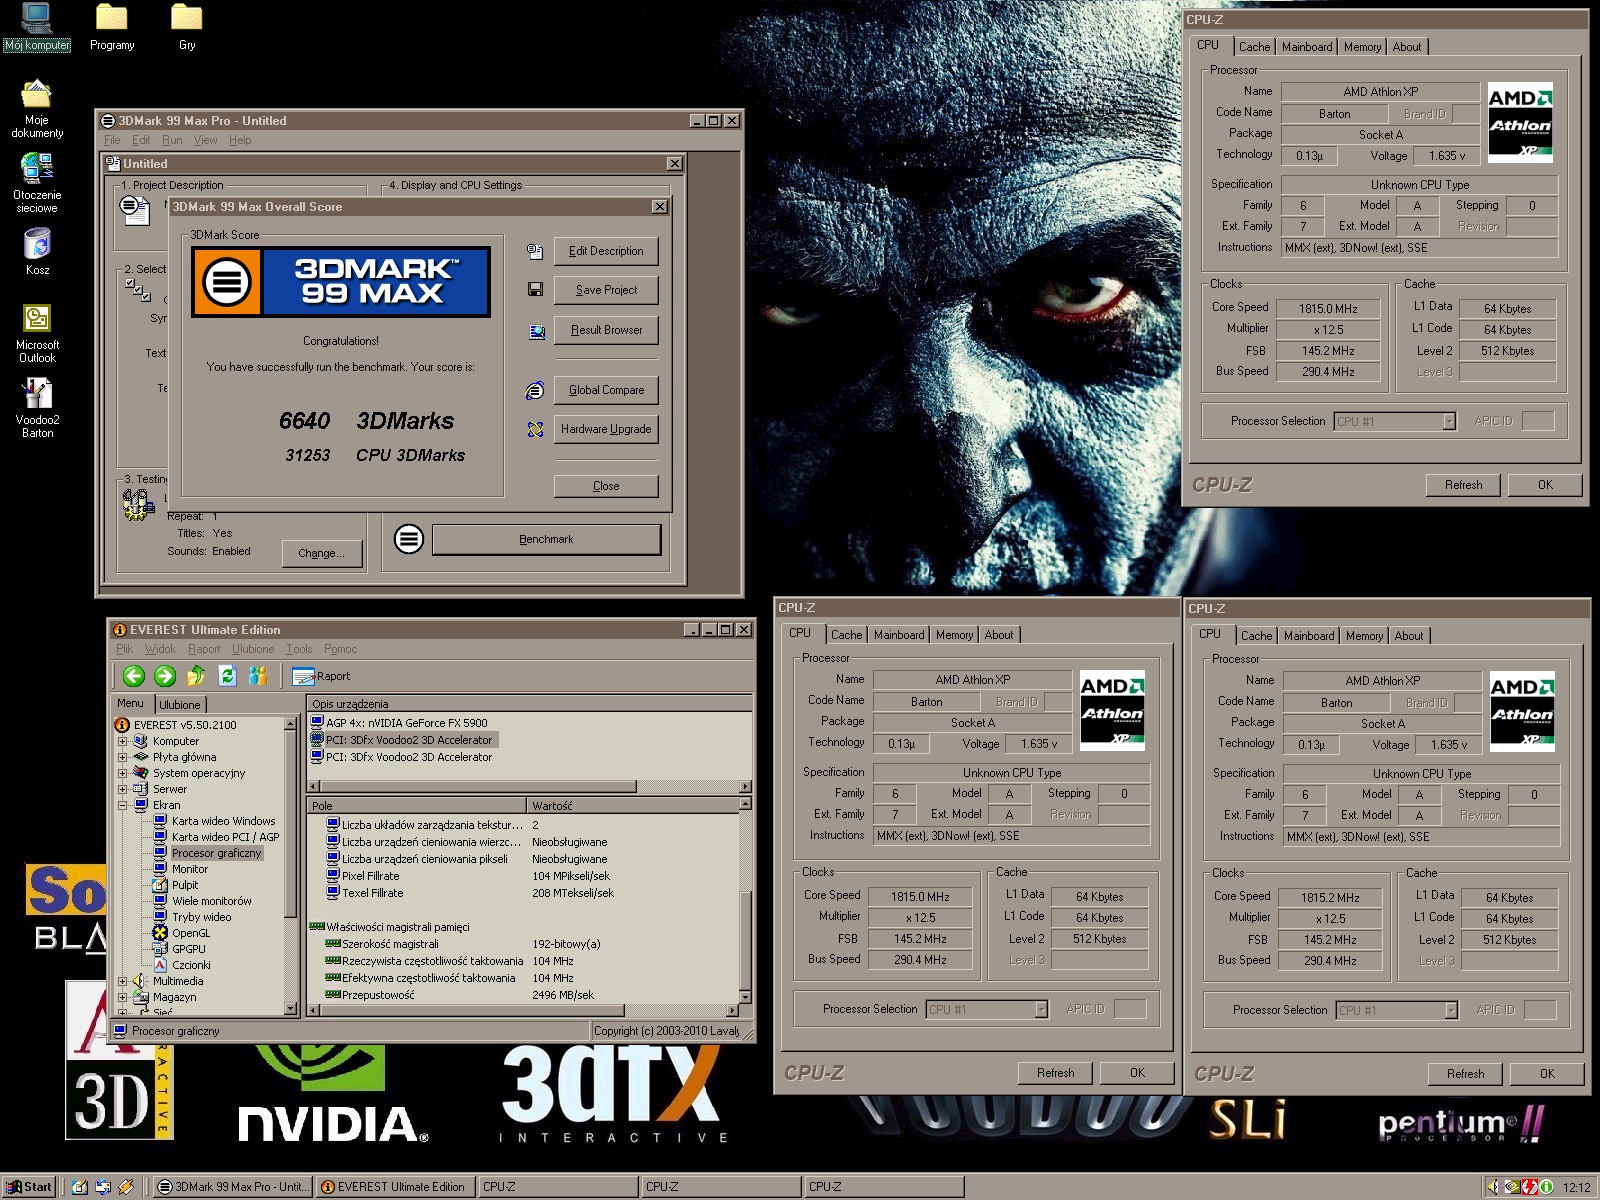Click the third quick launch icon beside Start
Viewport: 1600px width, 1200px height.
(126, 1187)
